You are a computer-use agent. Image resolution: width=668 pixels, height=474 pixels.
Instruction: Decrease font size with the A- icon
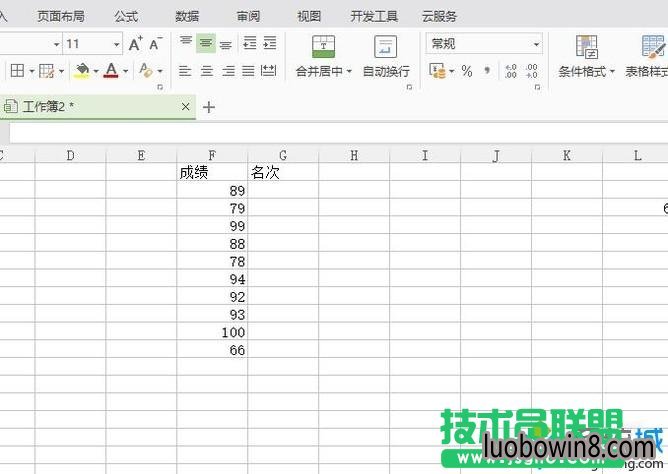[x=155, y=43]
